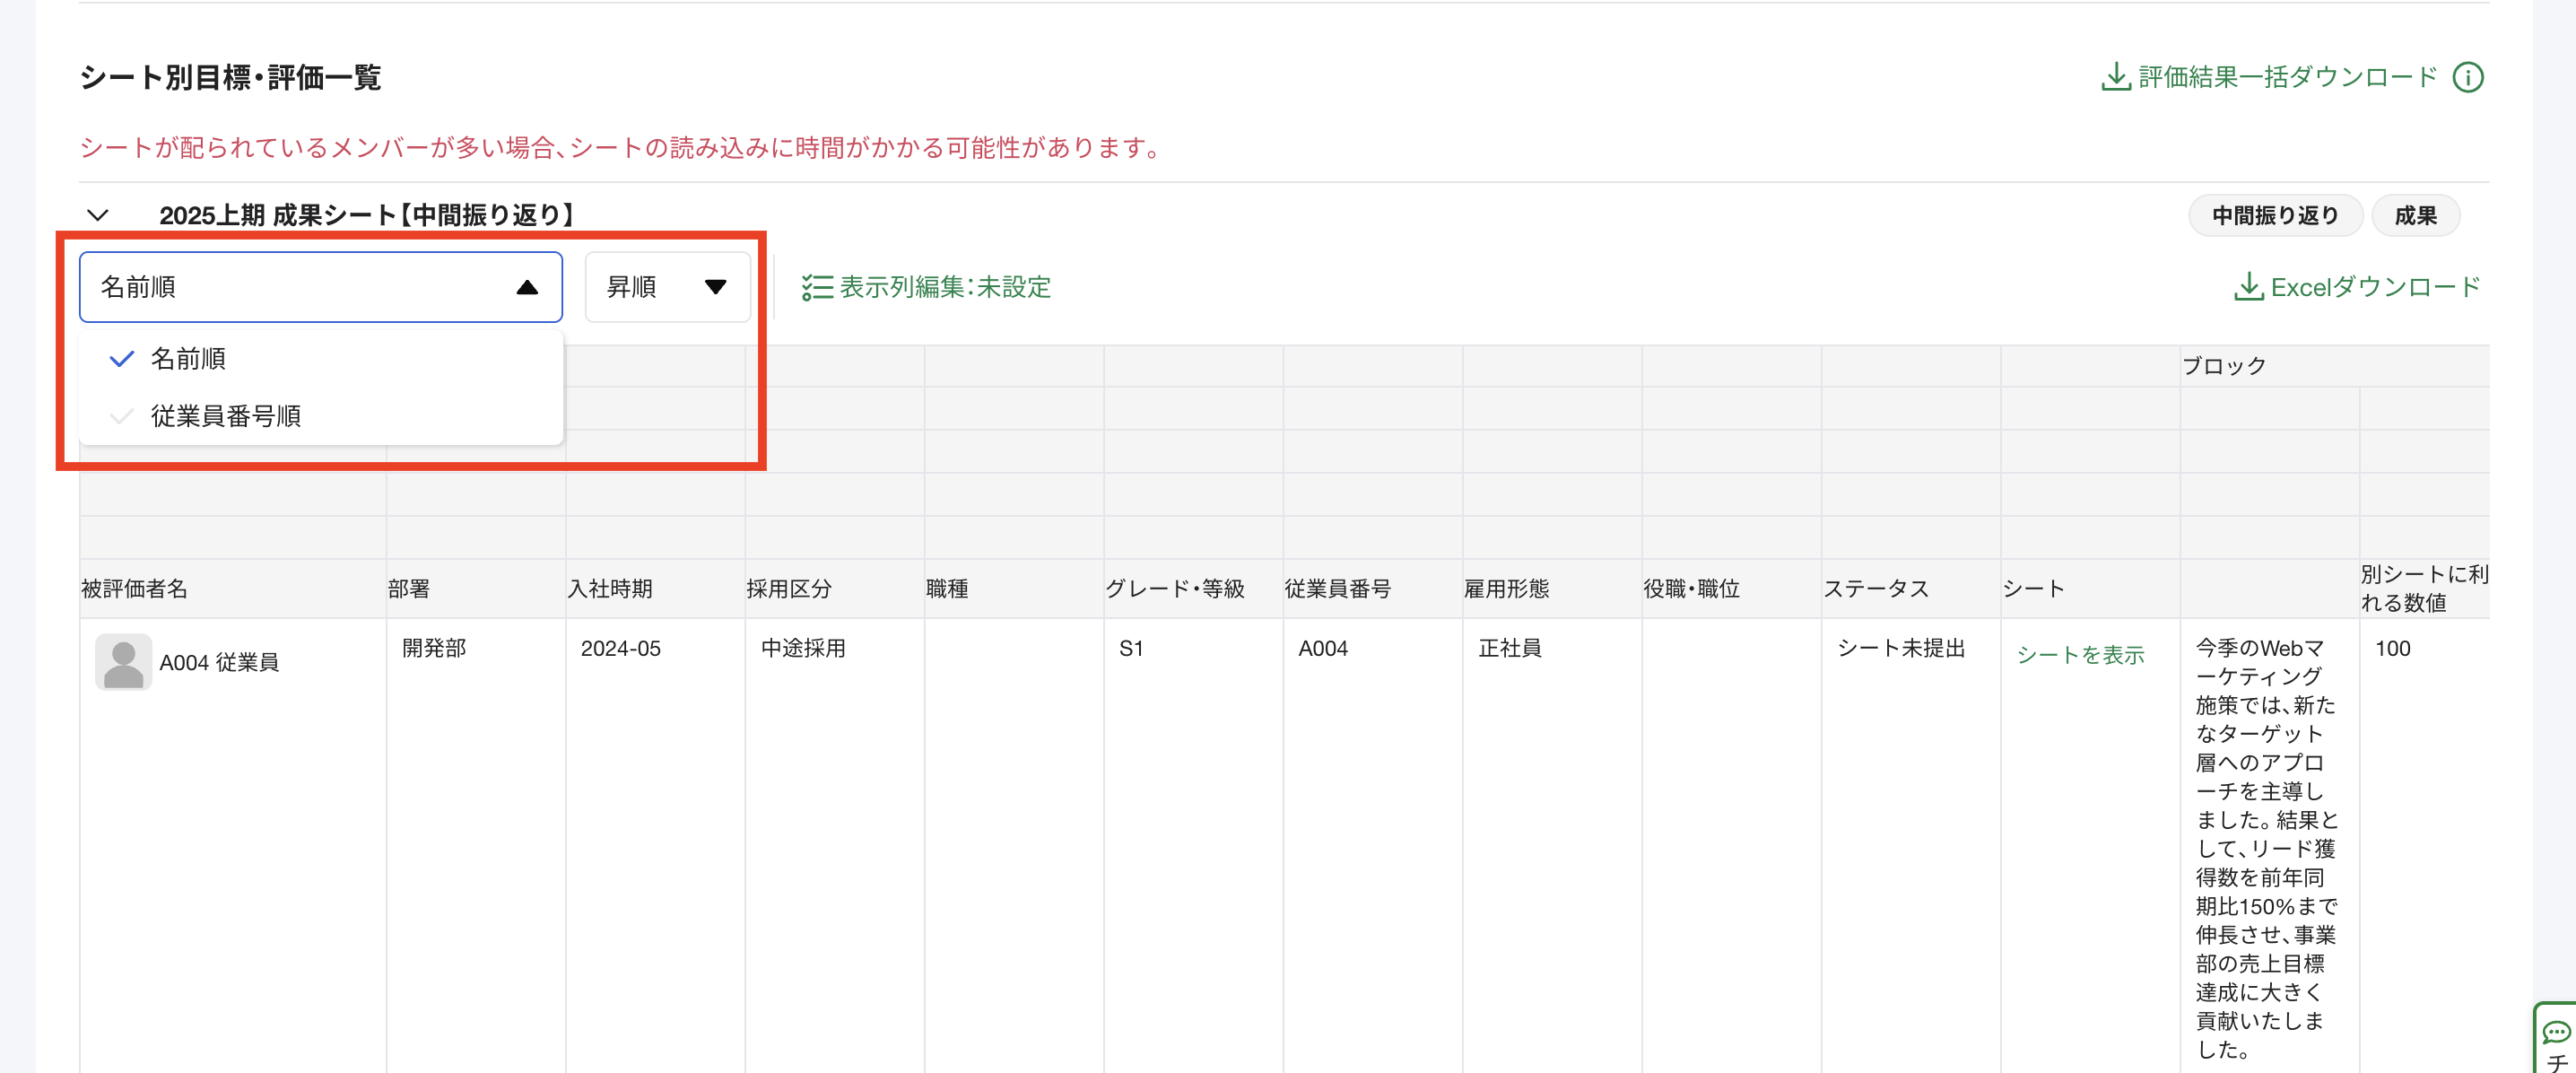Open the 表示列編集 column settings icon

click(817, 287)
